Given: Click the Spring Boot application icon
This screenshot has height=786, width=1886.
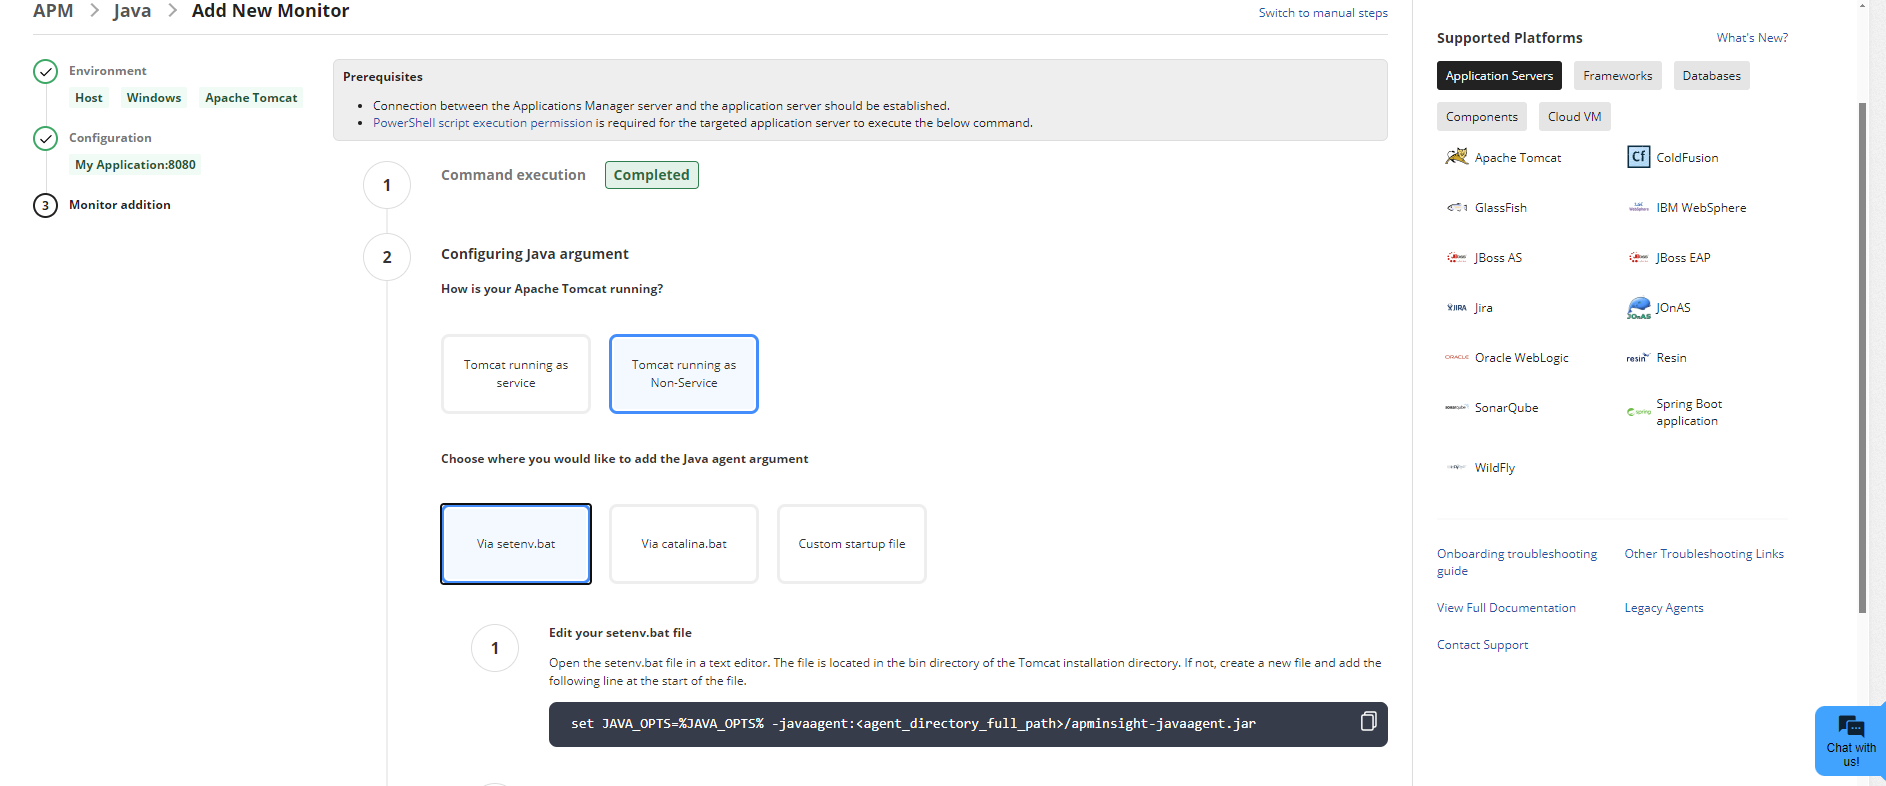Looking at the screenshot, I should click(1638, 411).
